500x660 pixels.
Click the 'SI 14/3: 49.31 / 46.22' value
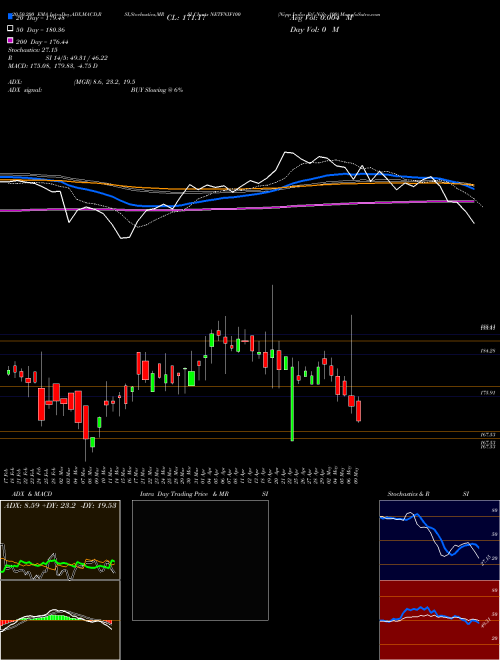click(78, 58)
